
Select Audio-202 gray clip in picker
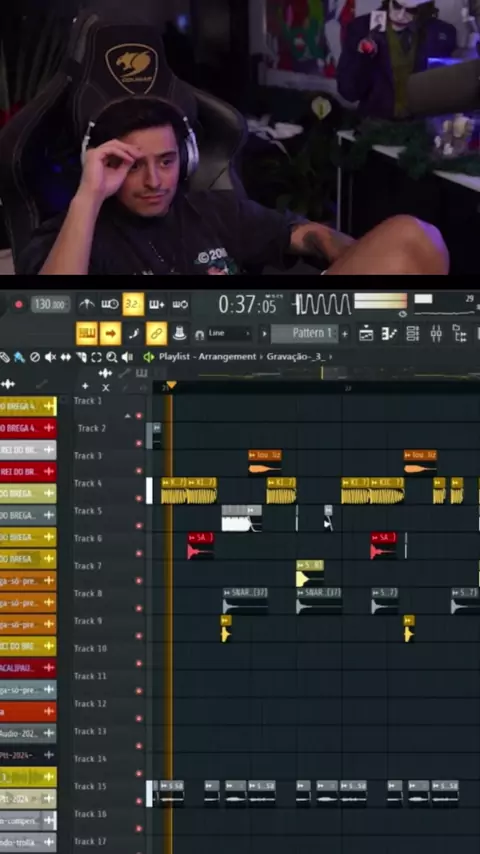point(28,734)
